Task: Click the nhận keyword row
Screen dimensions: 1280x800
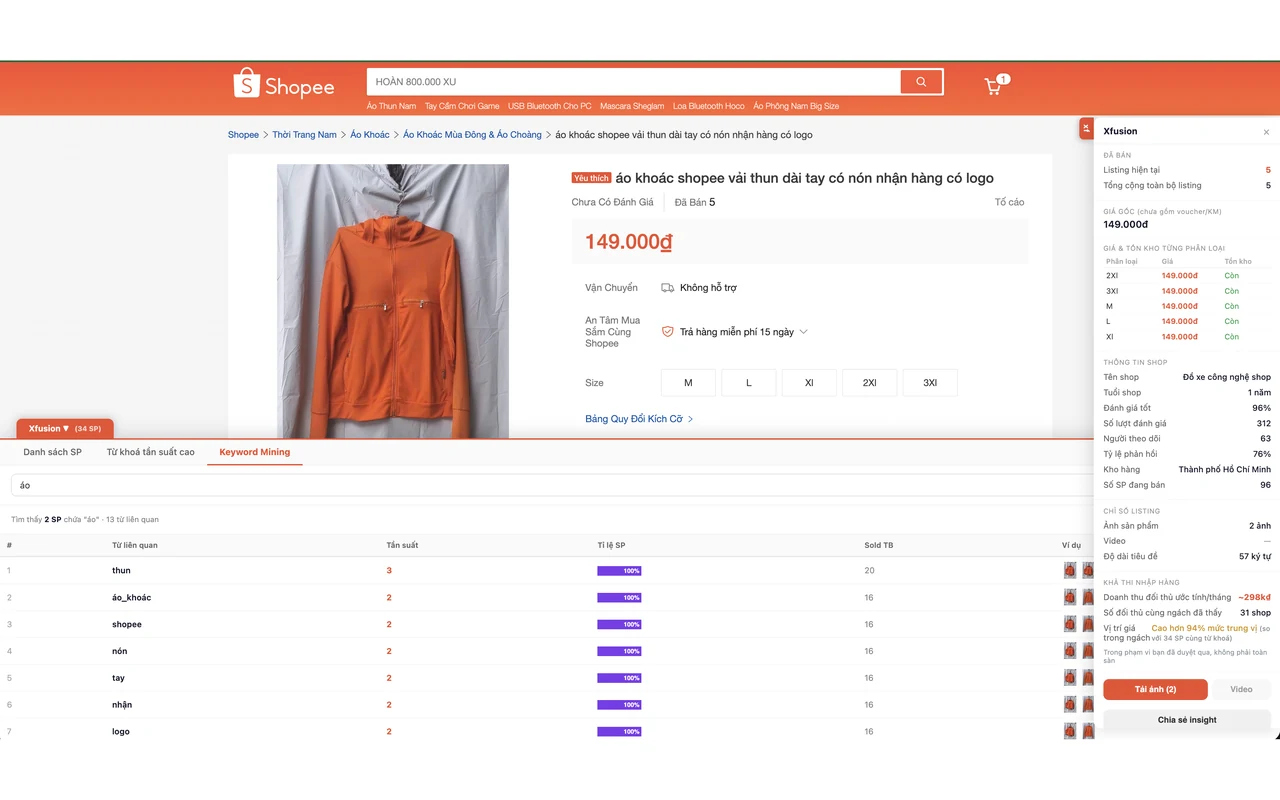Action: tap(547, 705)
